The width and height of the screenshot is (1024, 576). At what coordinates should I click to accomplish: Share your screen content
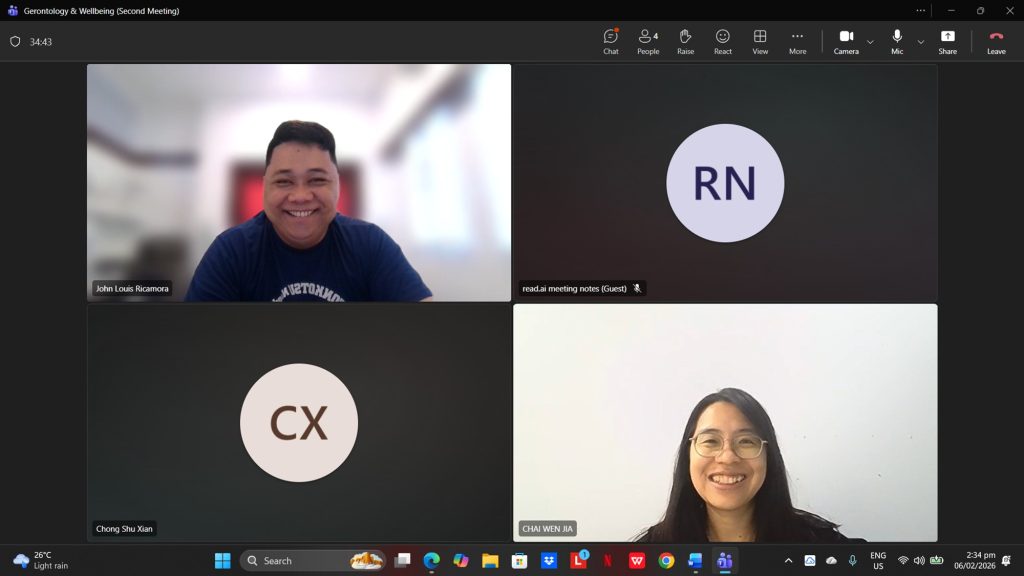(x=947, y=41)
